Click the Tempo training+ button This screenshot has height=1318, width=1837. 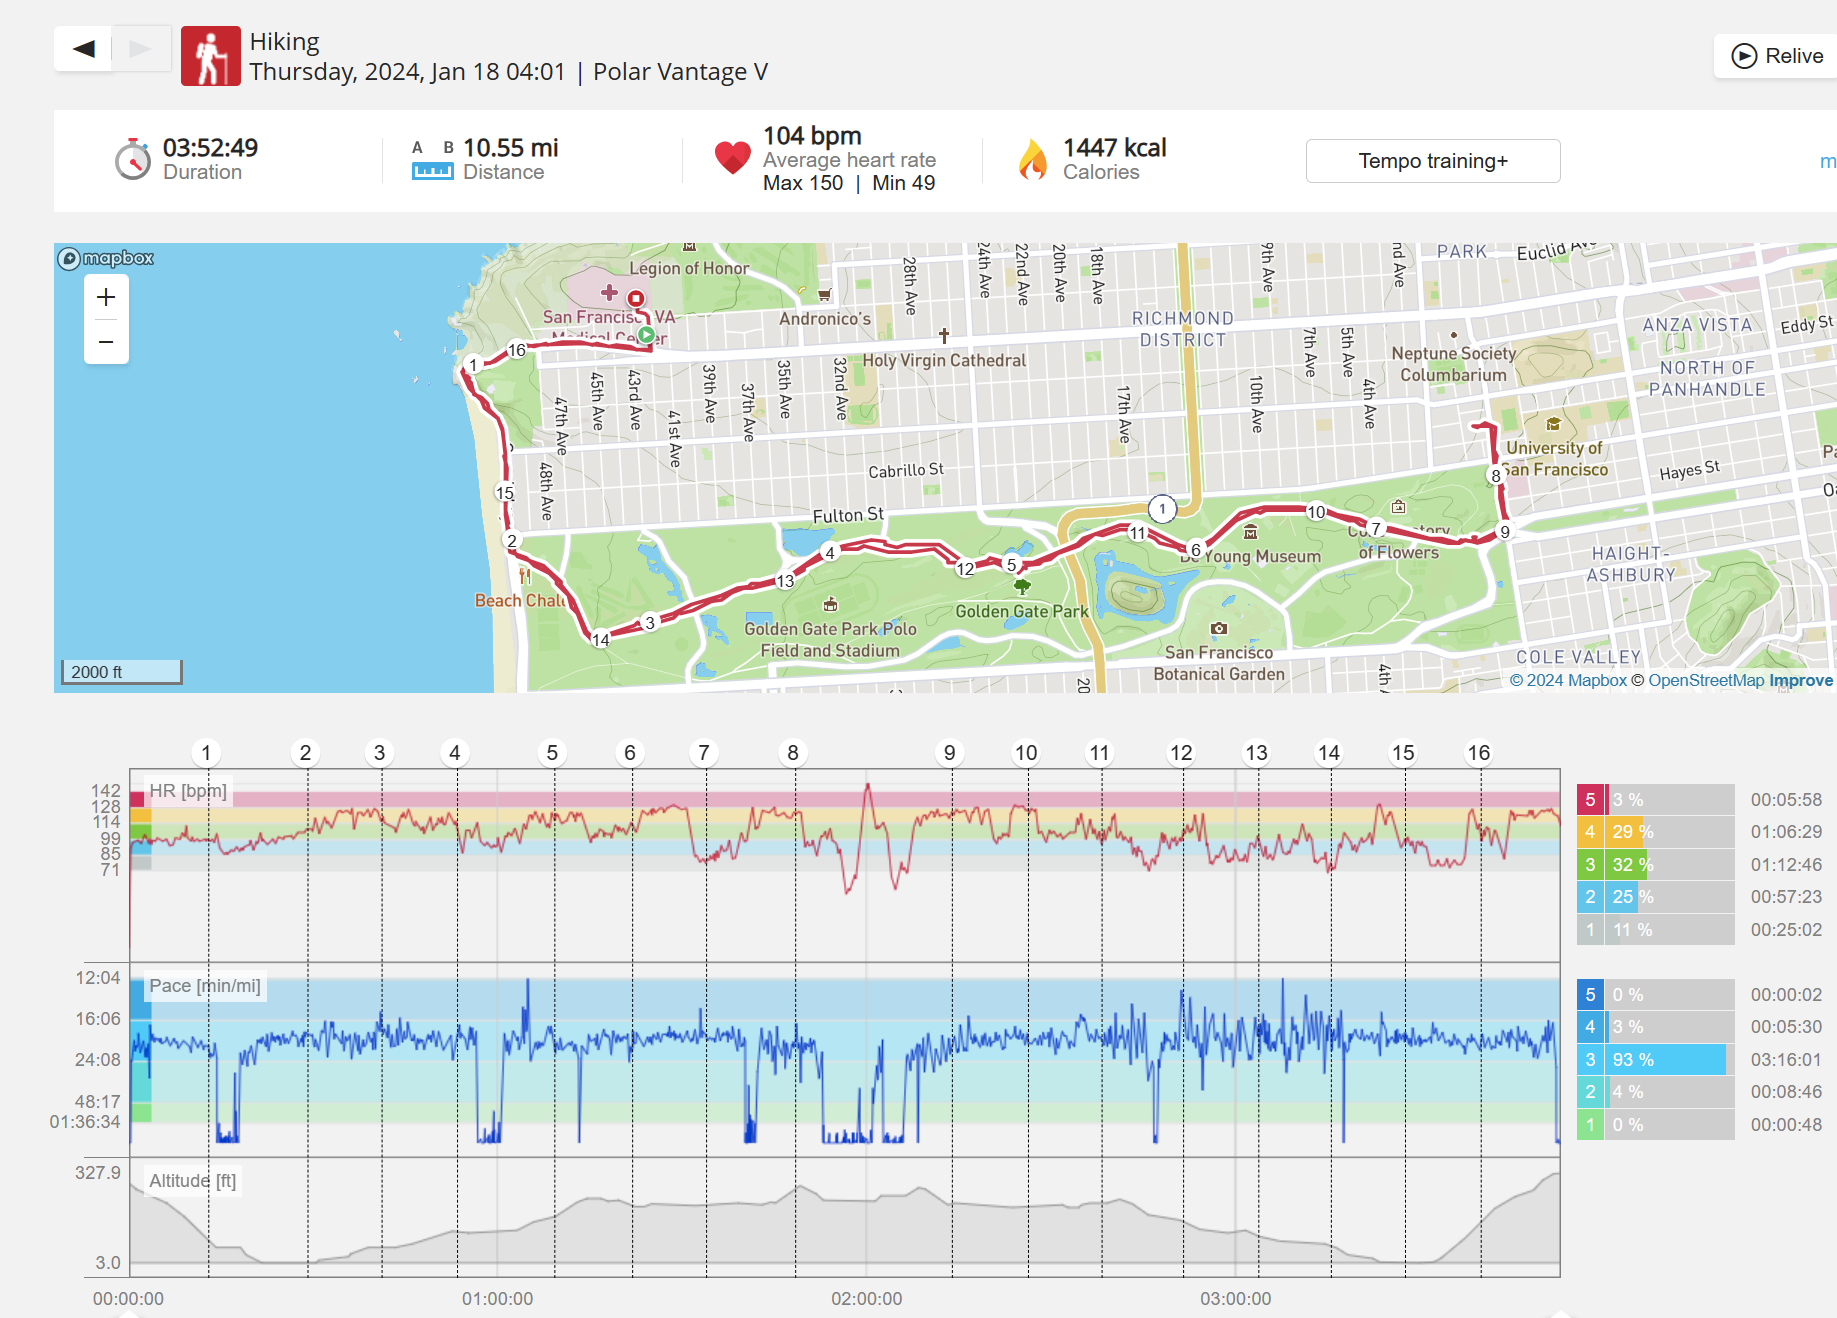[x=1432, y=161]
